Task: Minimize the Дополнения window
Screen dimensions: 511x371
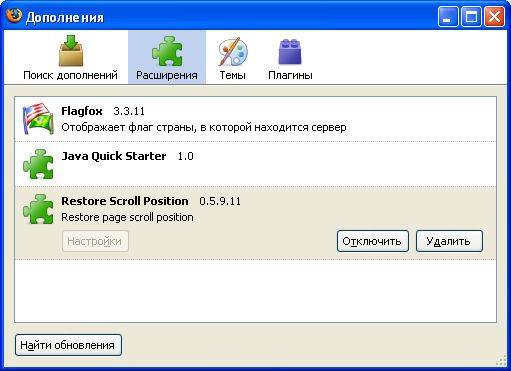Action: pyautogui.click(x=448, y=16)
